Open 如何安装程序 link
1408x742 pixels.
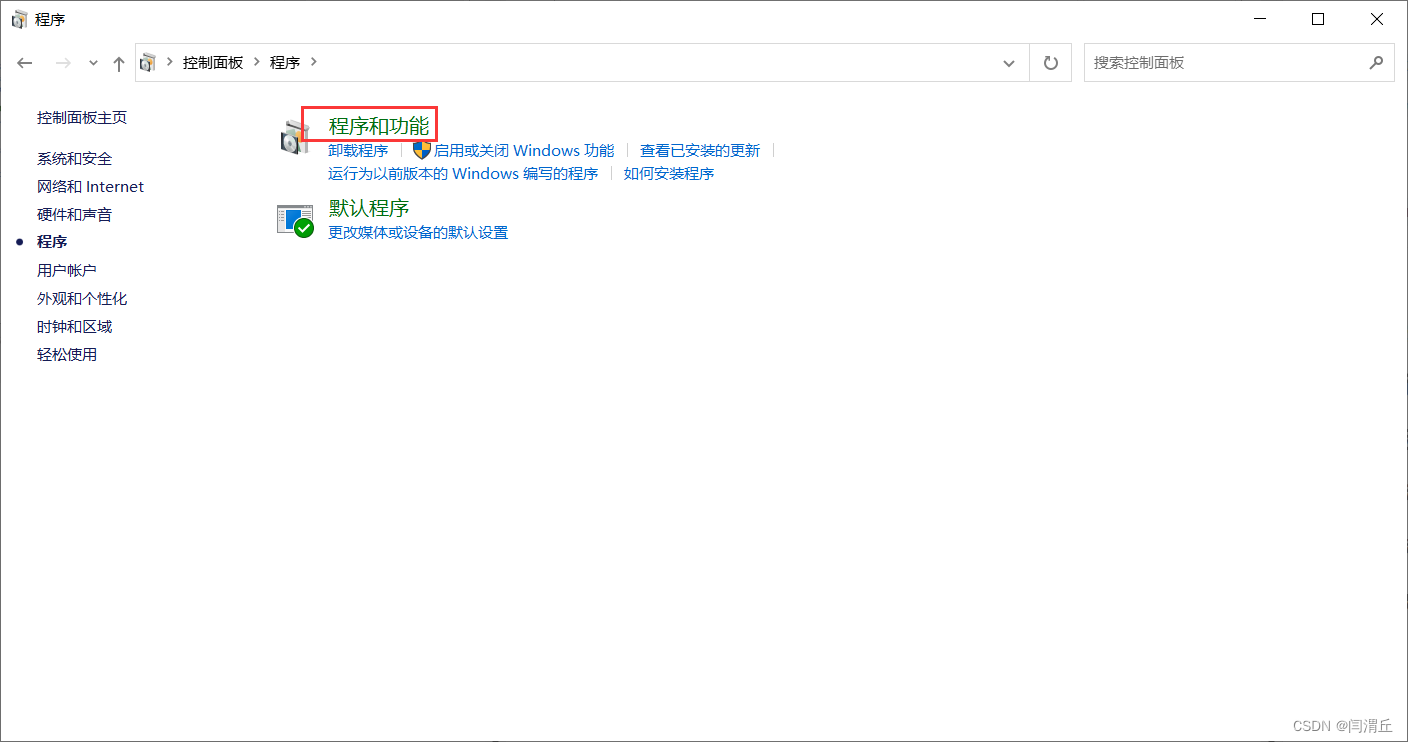(669, 173)
